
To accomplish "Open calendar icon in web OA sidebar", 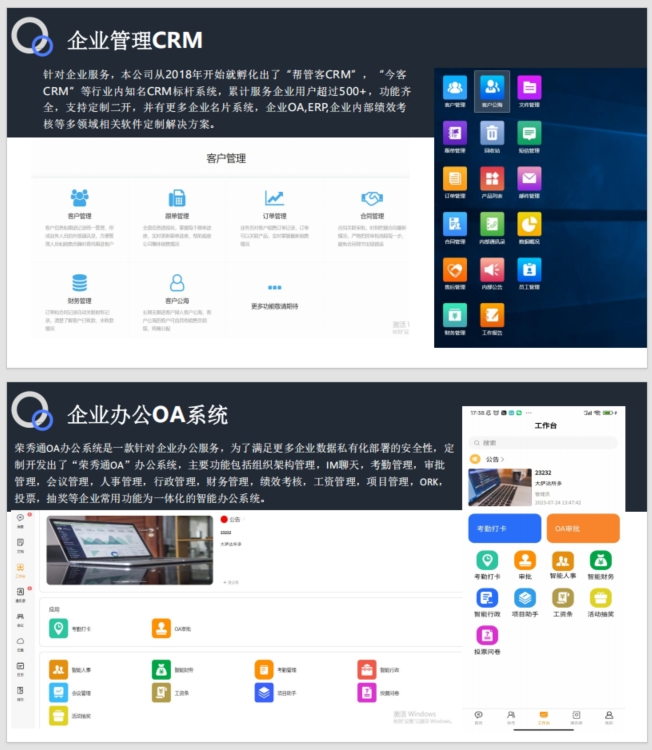I will [x=21, y=668].
